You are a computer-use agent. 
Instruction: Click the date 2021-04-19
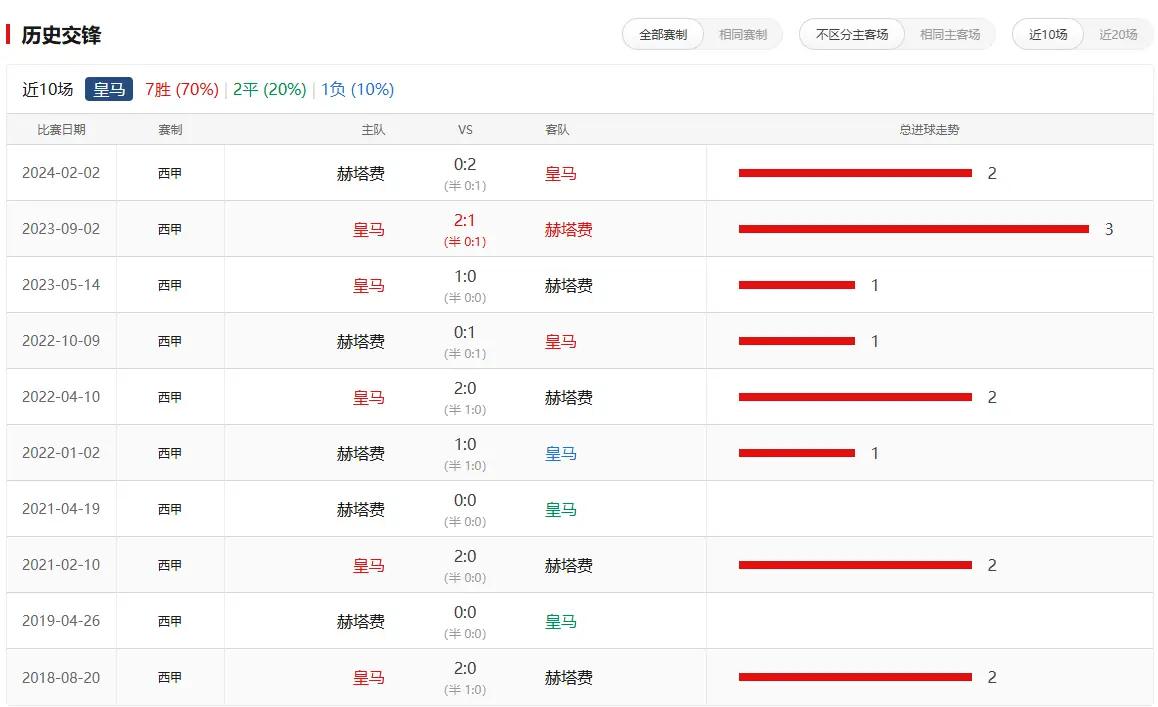tap(61, 509)
